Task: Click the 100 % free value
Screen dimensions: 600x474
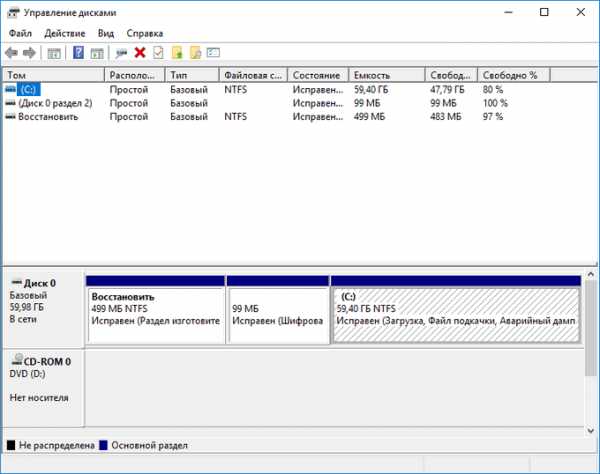Action: pyautogui.click(x=495, y=103)
